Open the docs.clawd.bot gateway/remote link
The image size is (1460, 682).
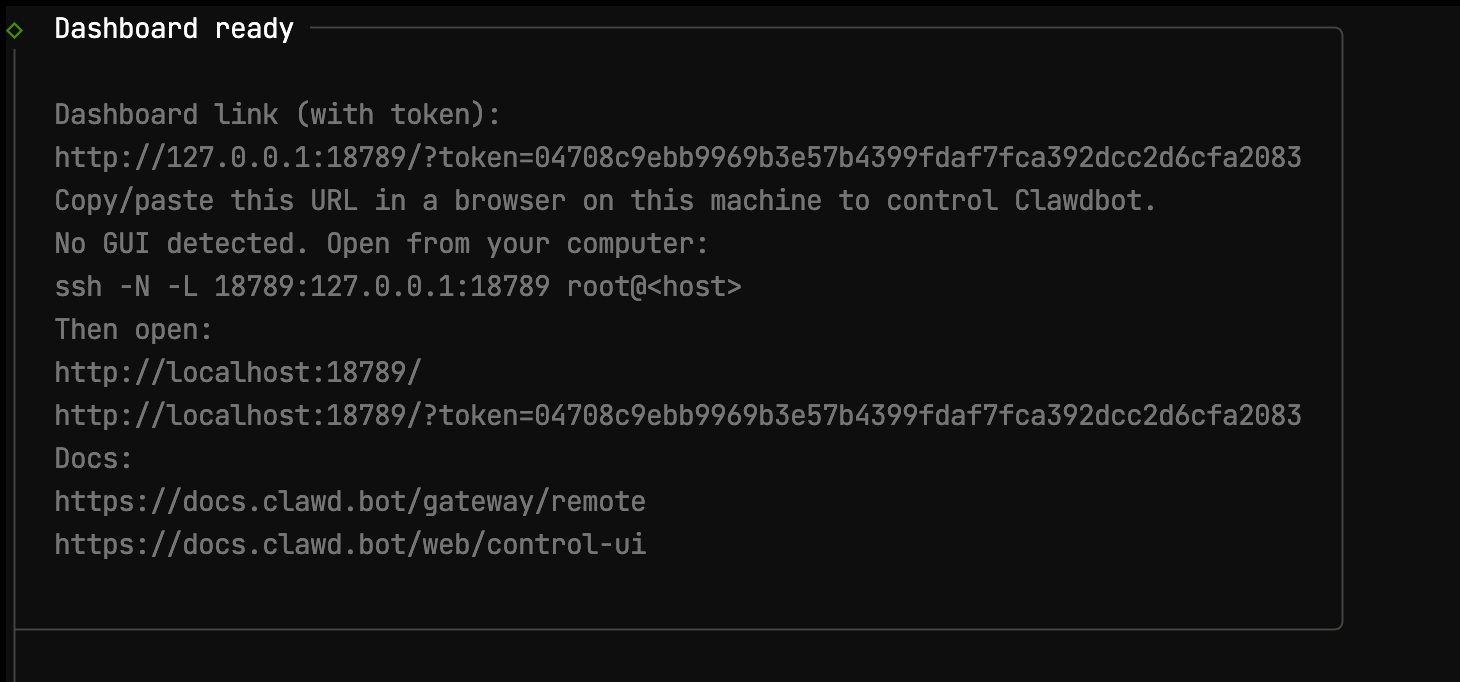pyautogui.click(x=350, y=502)
